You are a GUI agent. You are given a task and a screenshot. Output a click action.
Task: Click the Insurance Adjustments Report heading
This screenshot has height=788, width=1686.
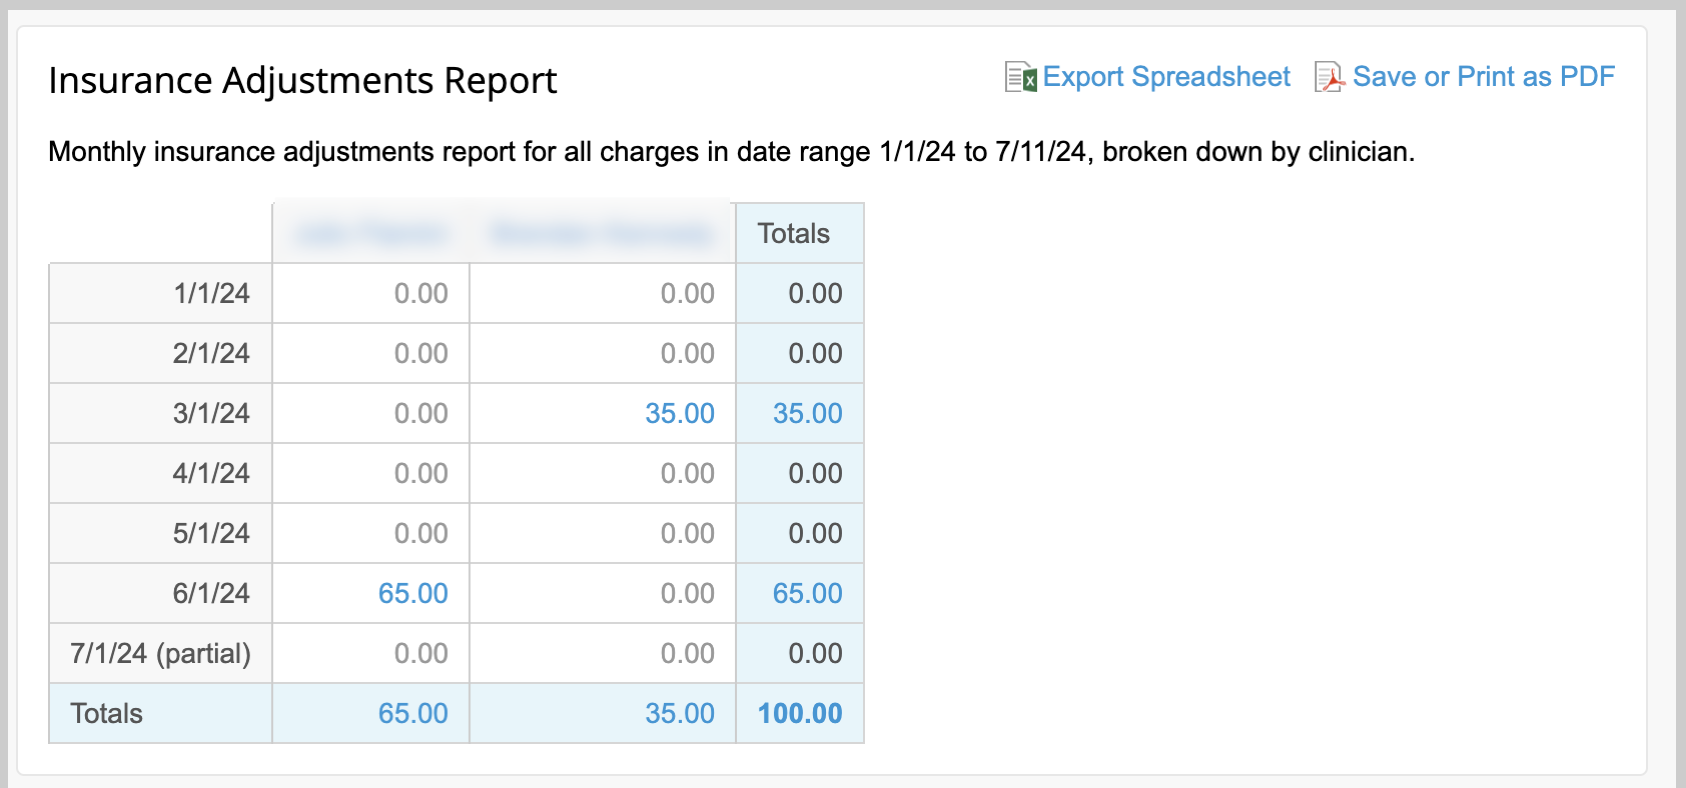point(302,80)
